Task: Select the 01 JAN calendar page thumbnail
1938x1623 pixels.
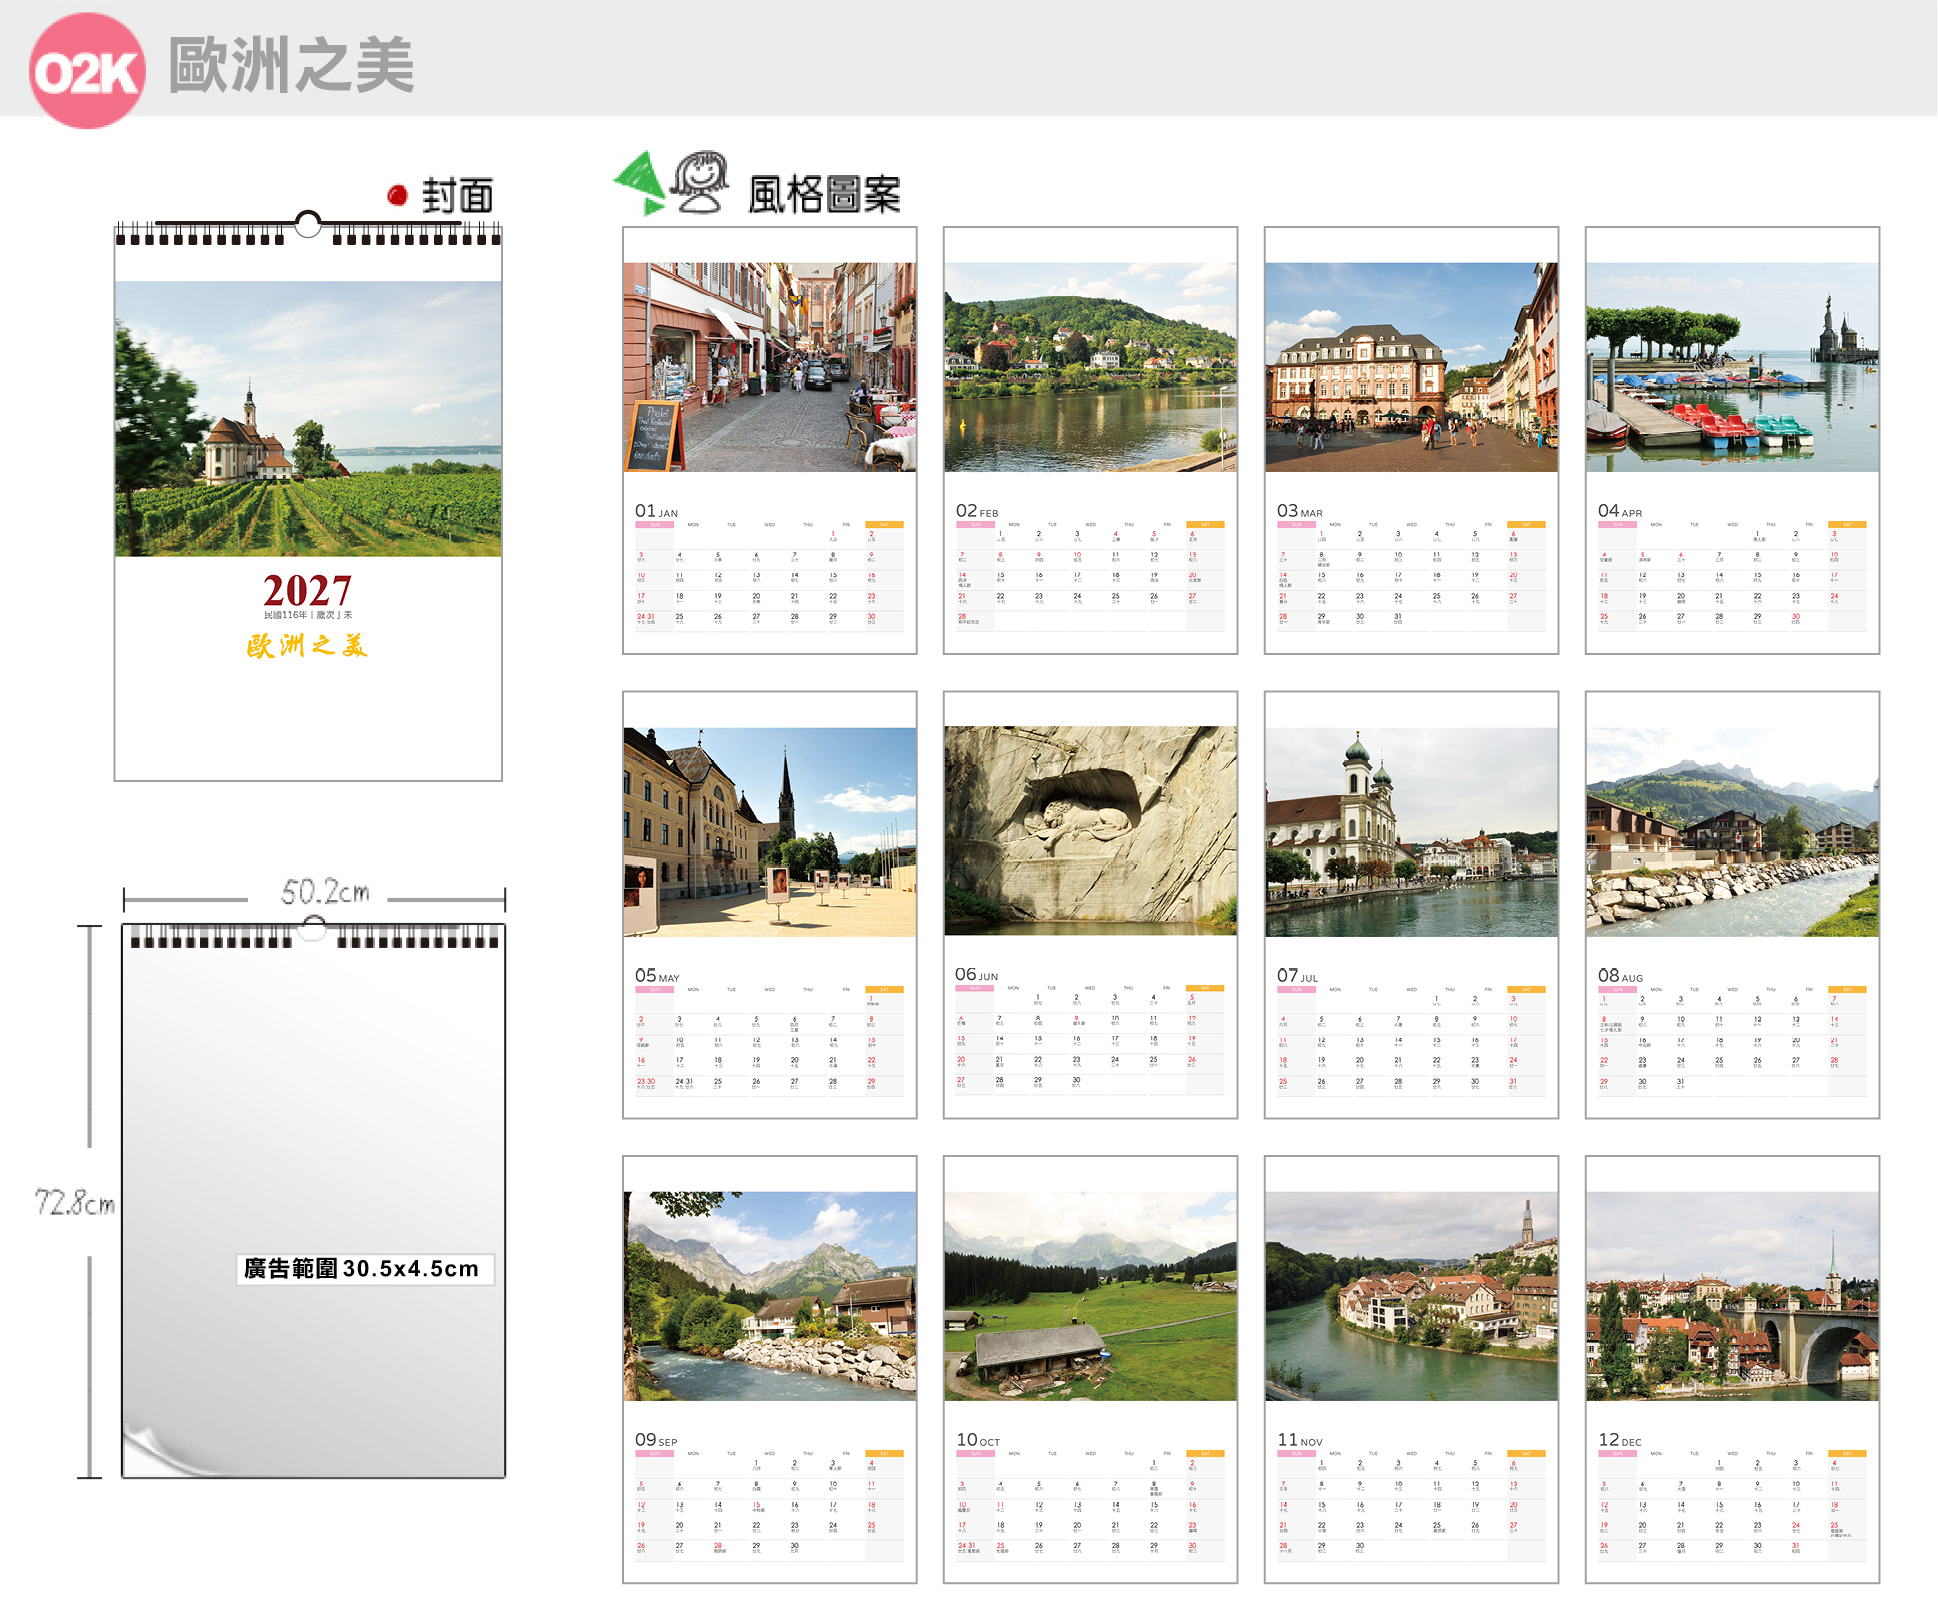Action: coord(770,441)
